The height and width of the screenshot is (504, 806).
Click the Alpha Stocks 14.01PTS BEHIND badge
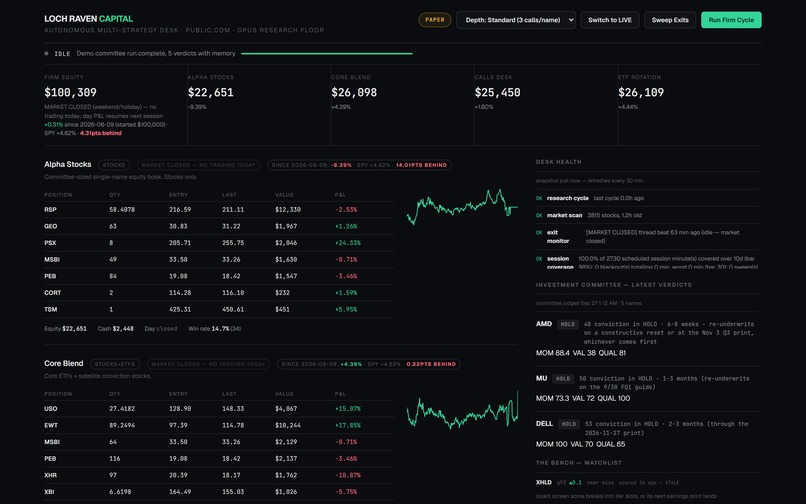421,165
